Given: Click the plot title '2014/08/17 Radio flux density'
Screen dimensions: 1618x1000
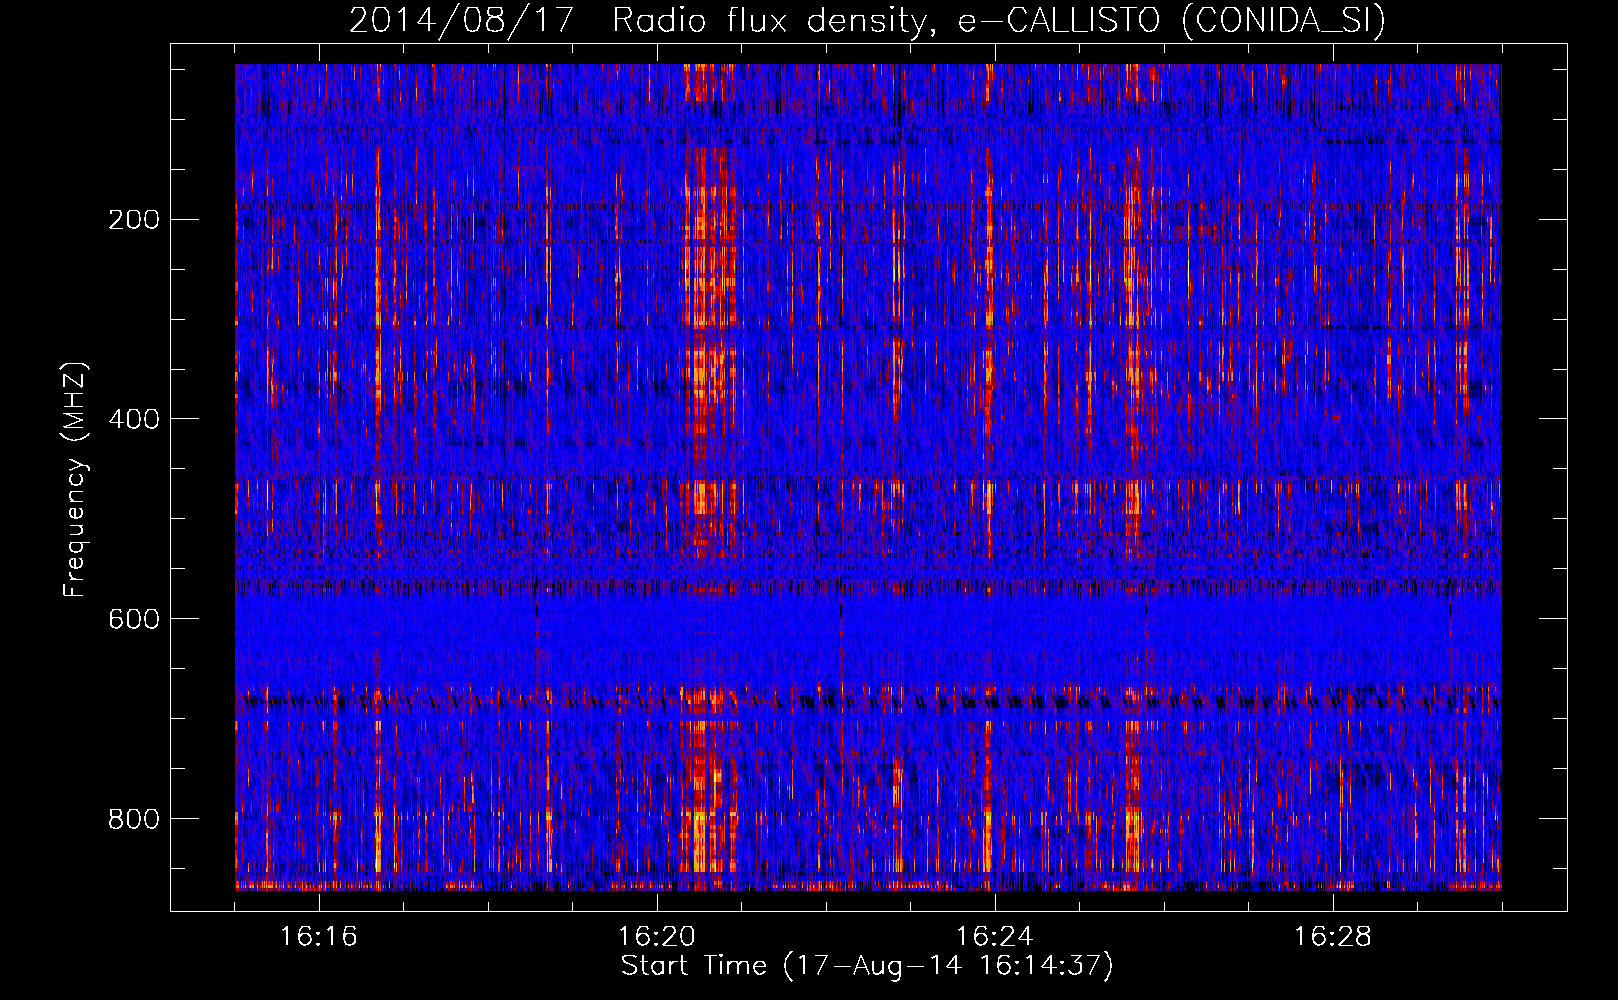Looking at the screenshot, I should point(867,21).
